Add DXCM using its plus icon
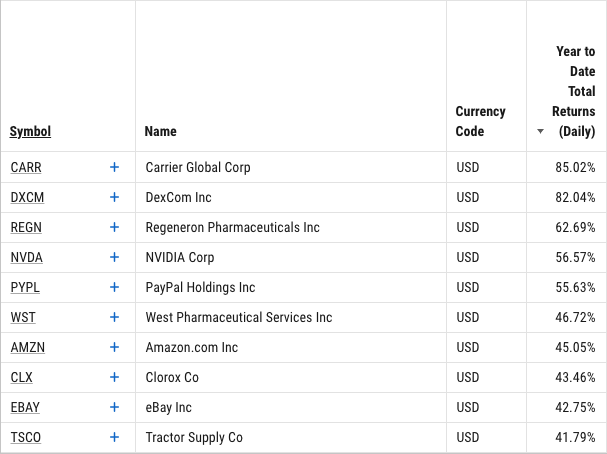607x454 pixels. coord(114,197)
